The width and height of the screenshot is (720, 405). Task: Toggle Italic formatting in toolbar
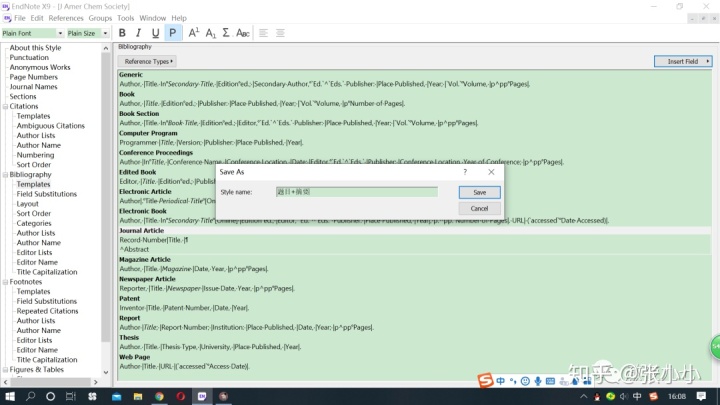(x=138, y=33)
